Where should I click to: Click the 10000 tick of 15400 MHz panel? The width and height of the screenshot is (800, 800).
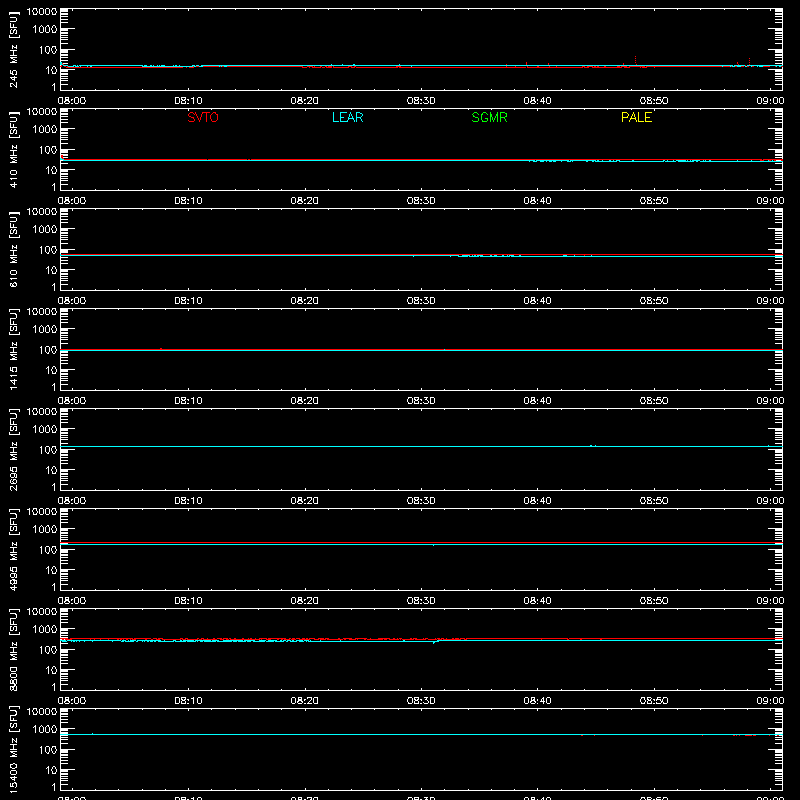[42, 712]
